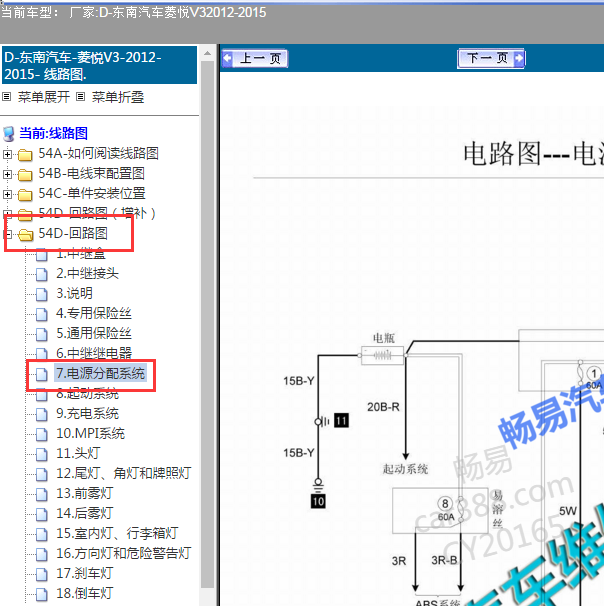Click the 当前:线路图 computer icon

[9, 134]
